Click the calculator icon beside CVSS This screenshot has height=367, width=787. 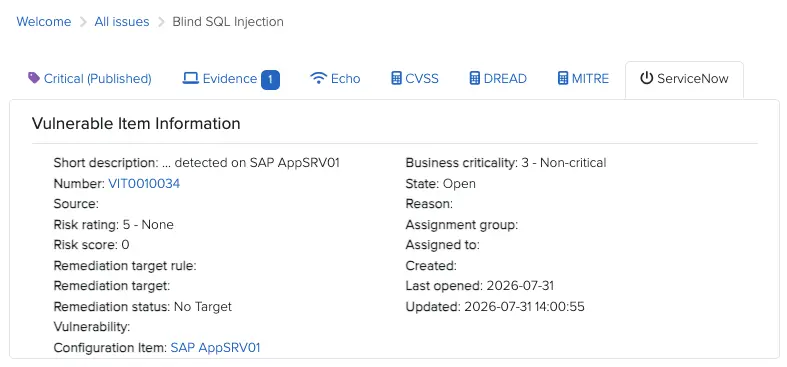pyautogui.click(x=397, y=78)
